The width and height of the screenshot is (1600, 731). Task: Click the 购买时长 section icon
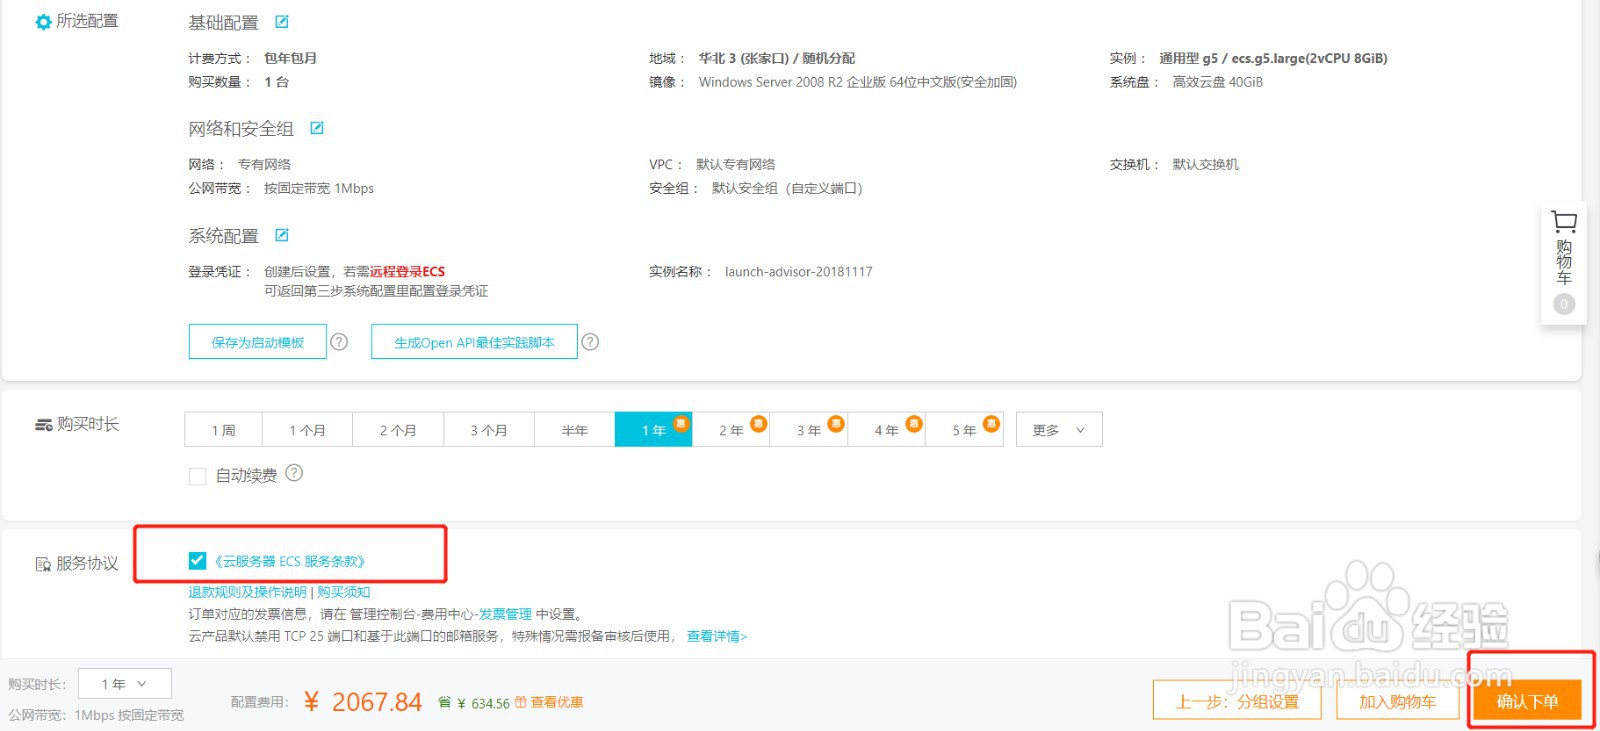[x=44, y=425]
